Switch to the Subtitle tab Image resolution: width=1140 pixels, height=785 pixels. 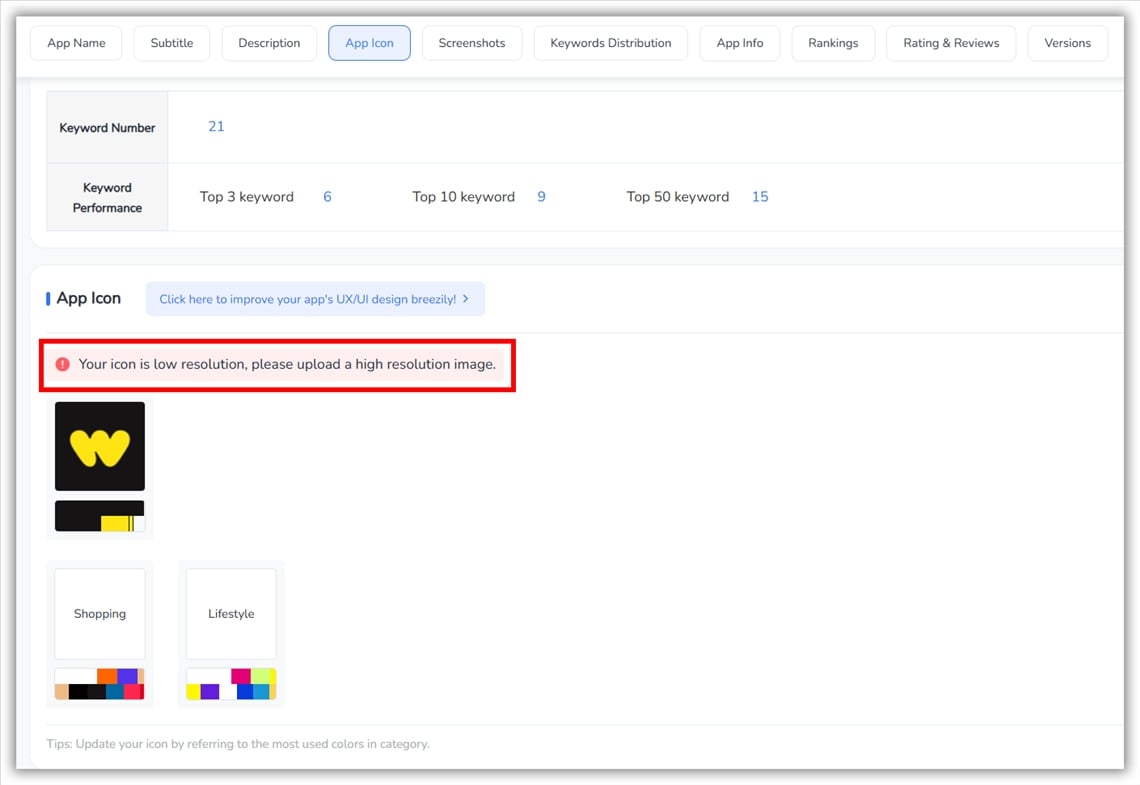[172, 43]
